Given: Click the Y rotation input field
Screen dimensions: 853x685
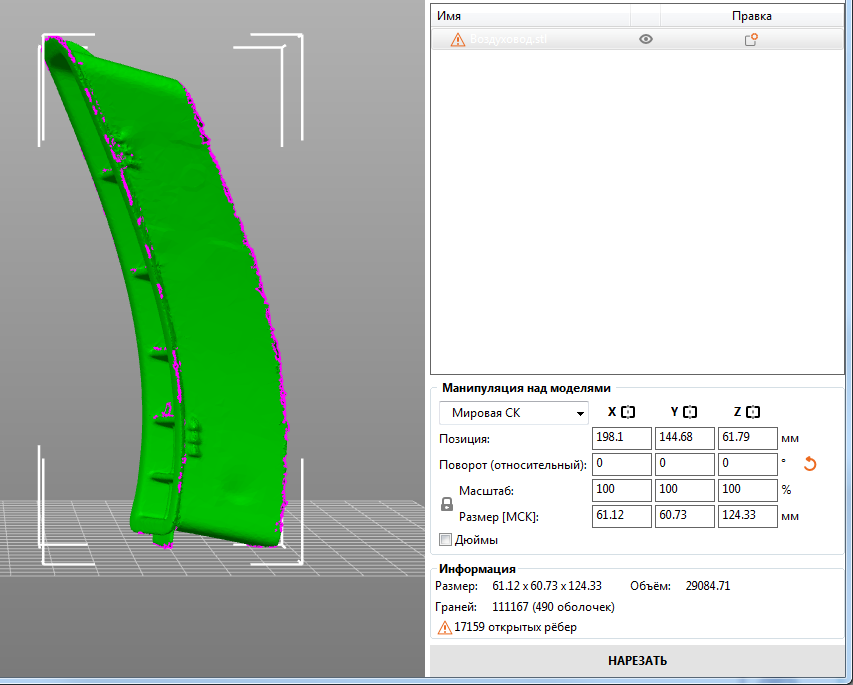Looking at the screenshot, I should 684,464.
